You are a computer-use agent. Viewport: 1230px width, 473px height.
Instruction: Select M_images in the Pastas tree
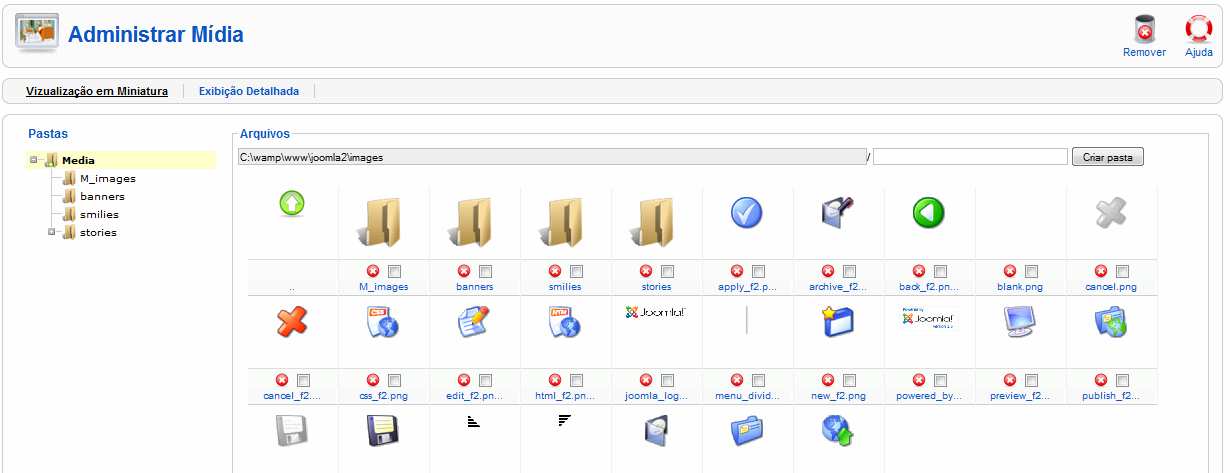point(108,179)
